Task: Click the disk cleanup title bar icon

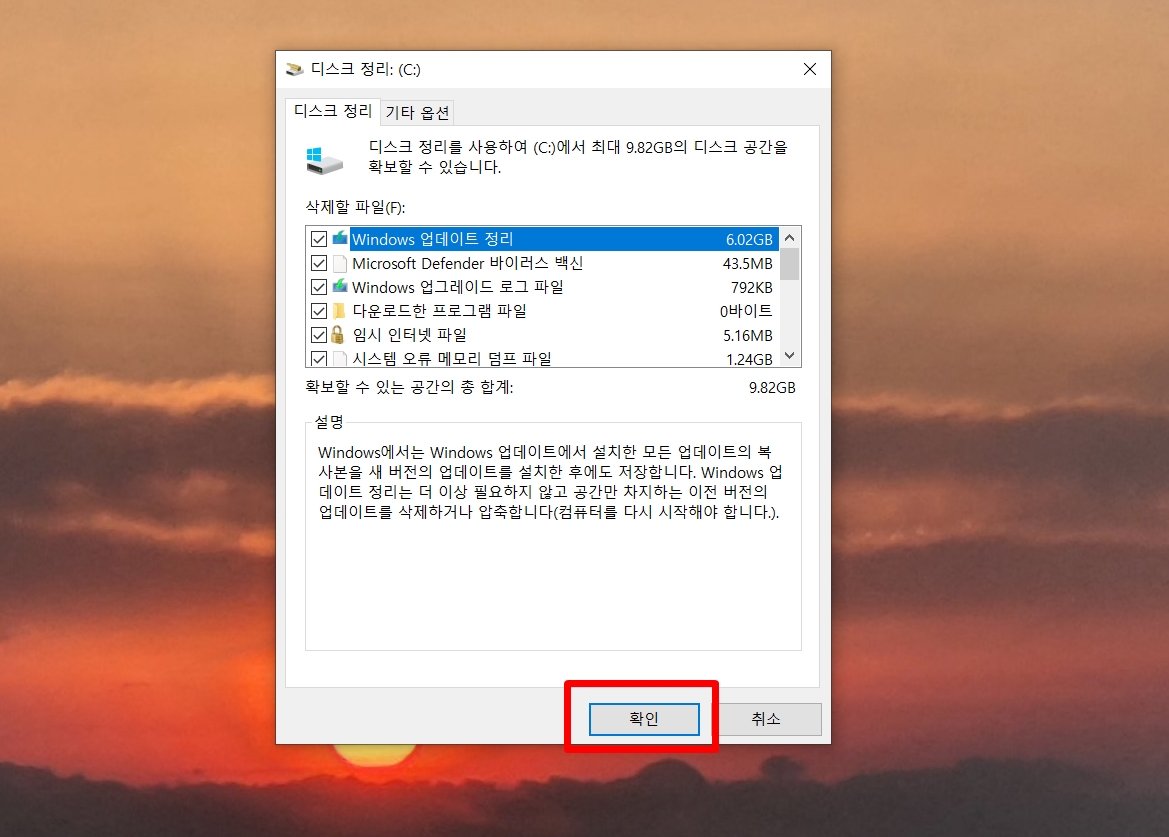Action: click(295, 69)
